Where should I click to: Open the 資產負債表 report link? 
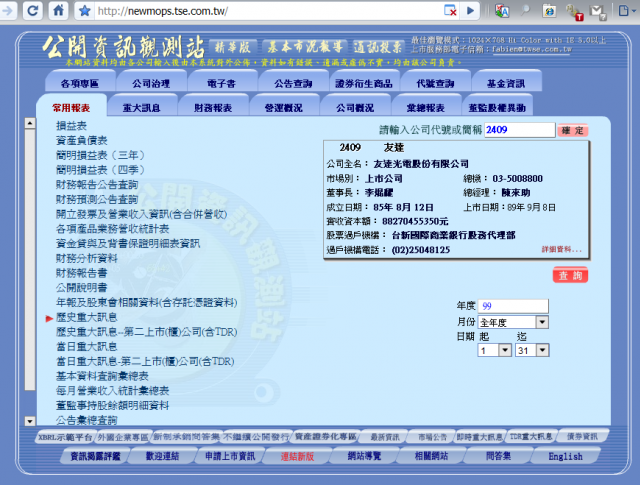pyautogui.click(x=82, y=140)
